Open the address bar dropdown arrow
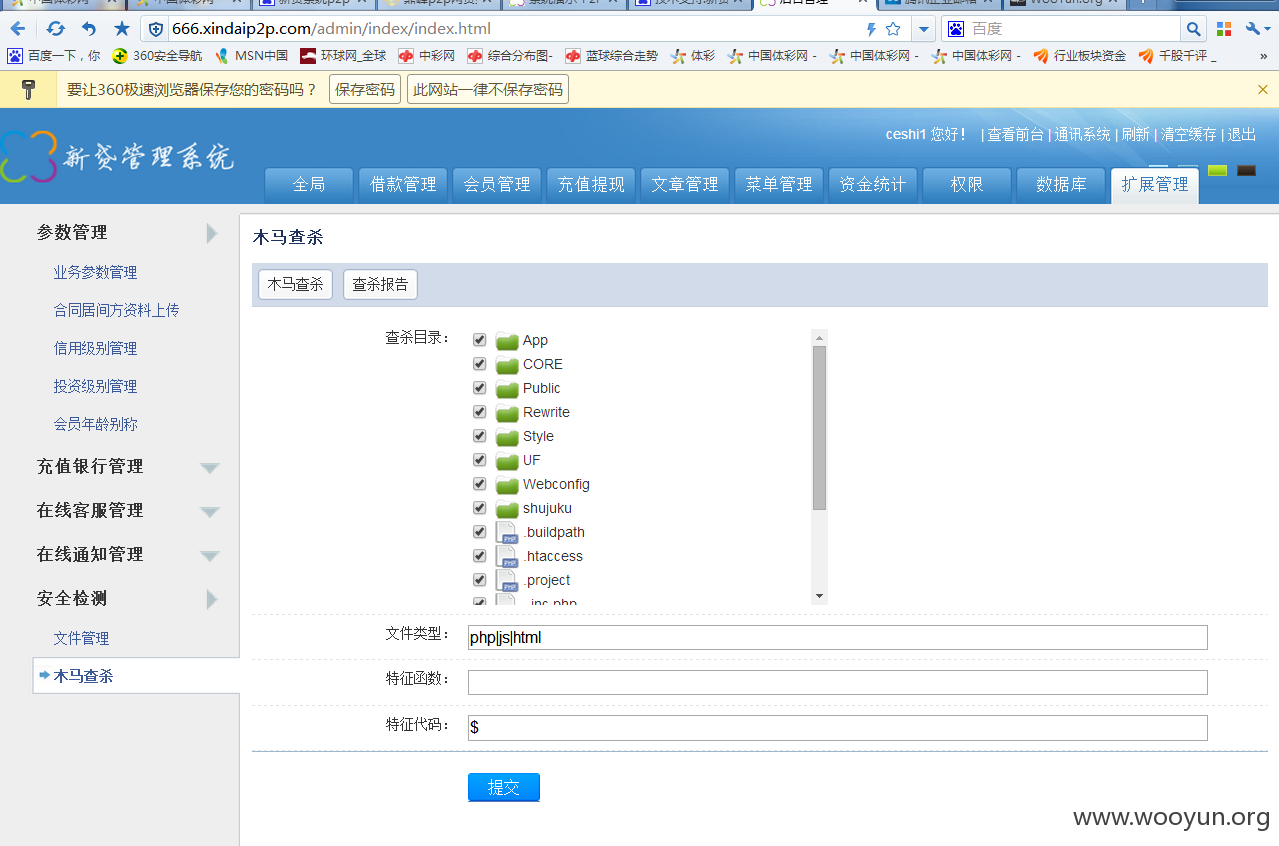1279x846 pixels. click(923, 29)
